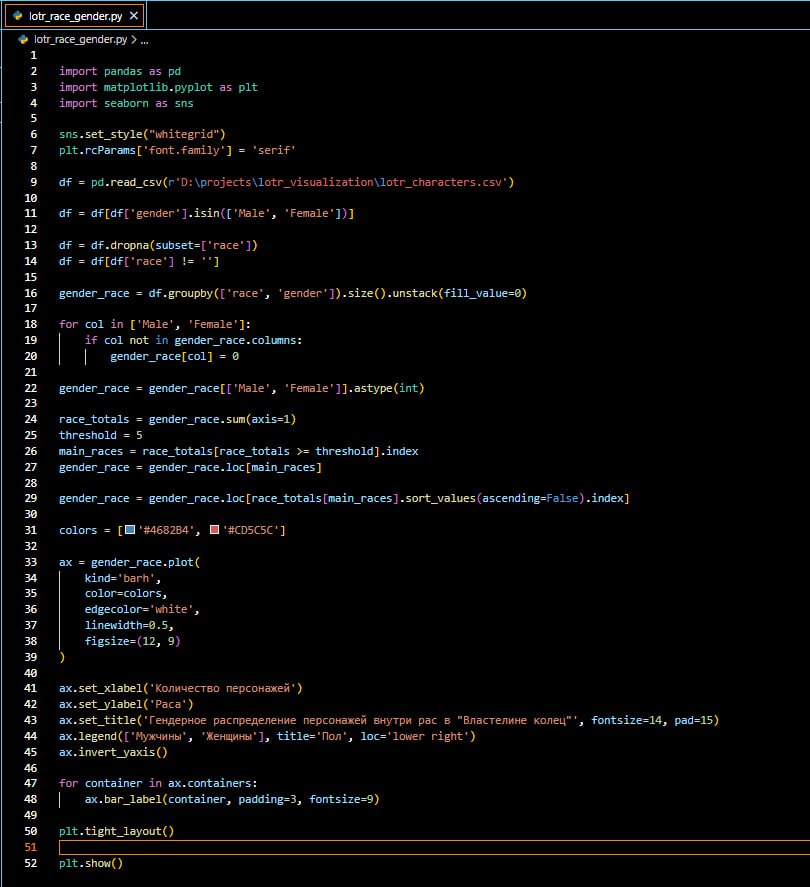The width and height of the screenshot is (810, 887).
Task: Click 'edgecolor' on line 36
Action: click(x=113, y=610)
